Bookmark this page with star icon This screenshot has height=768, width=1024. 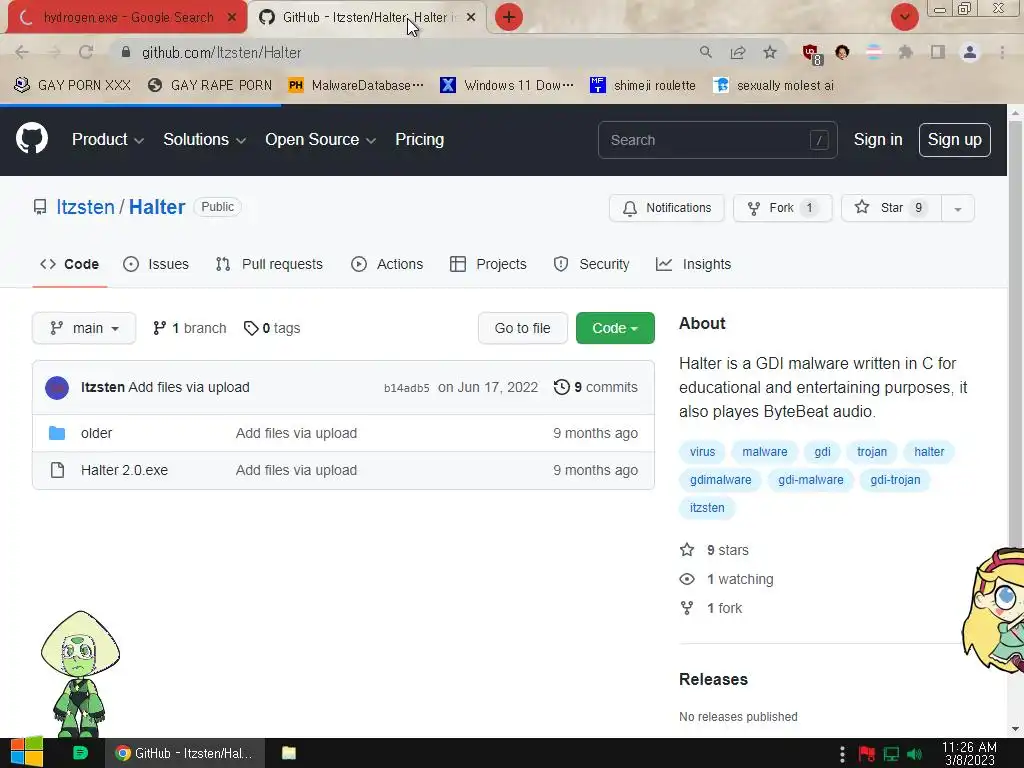click(x=770, y=52)
